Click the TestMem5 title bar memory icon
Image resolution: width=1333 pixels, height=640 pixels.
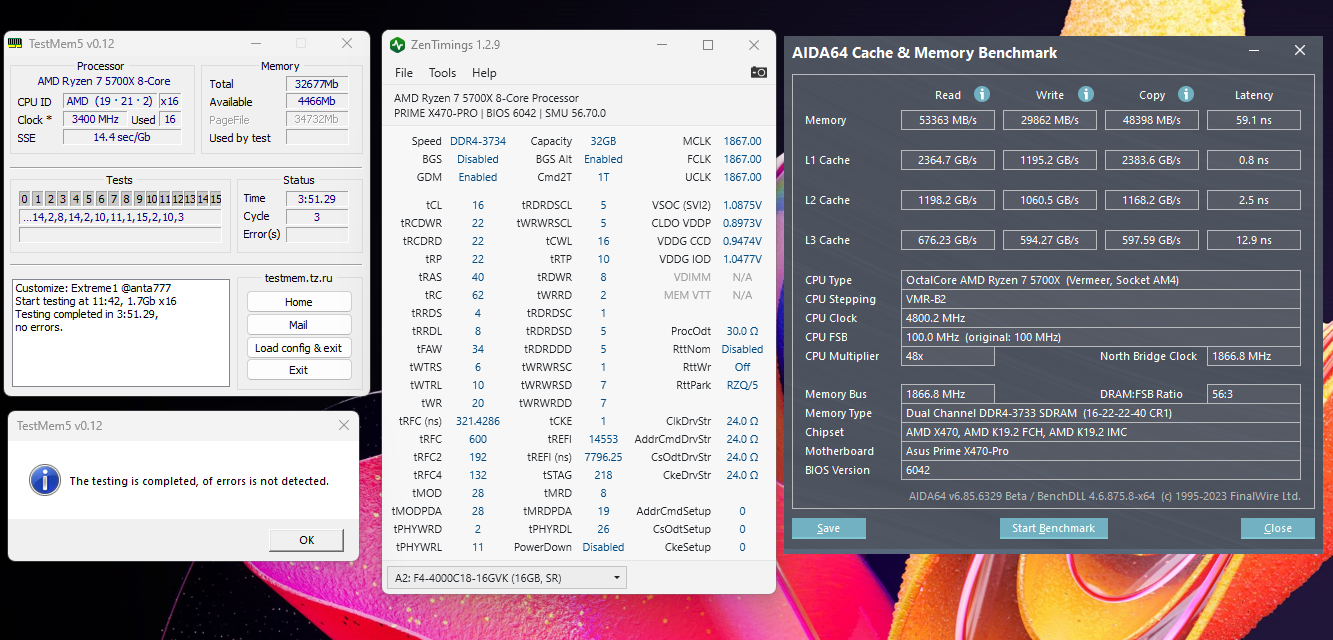[16, 43]
